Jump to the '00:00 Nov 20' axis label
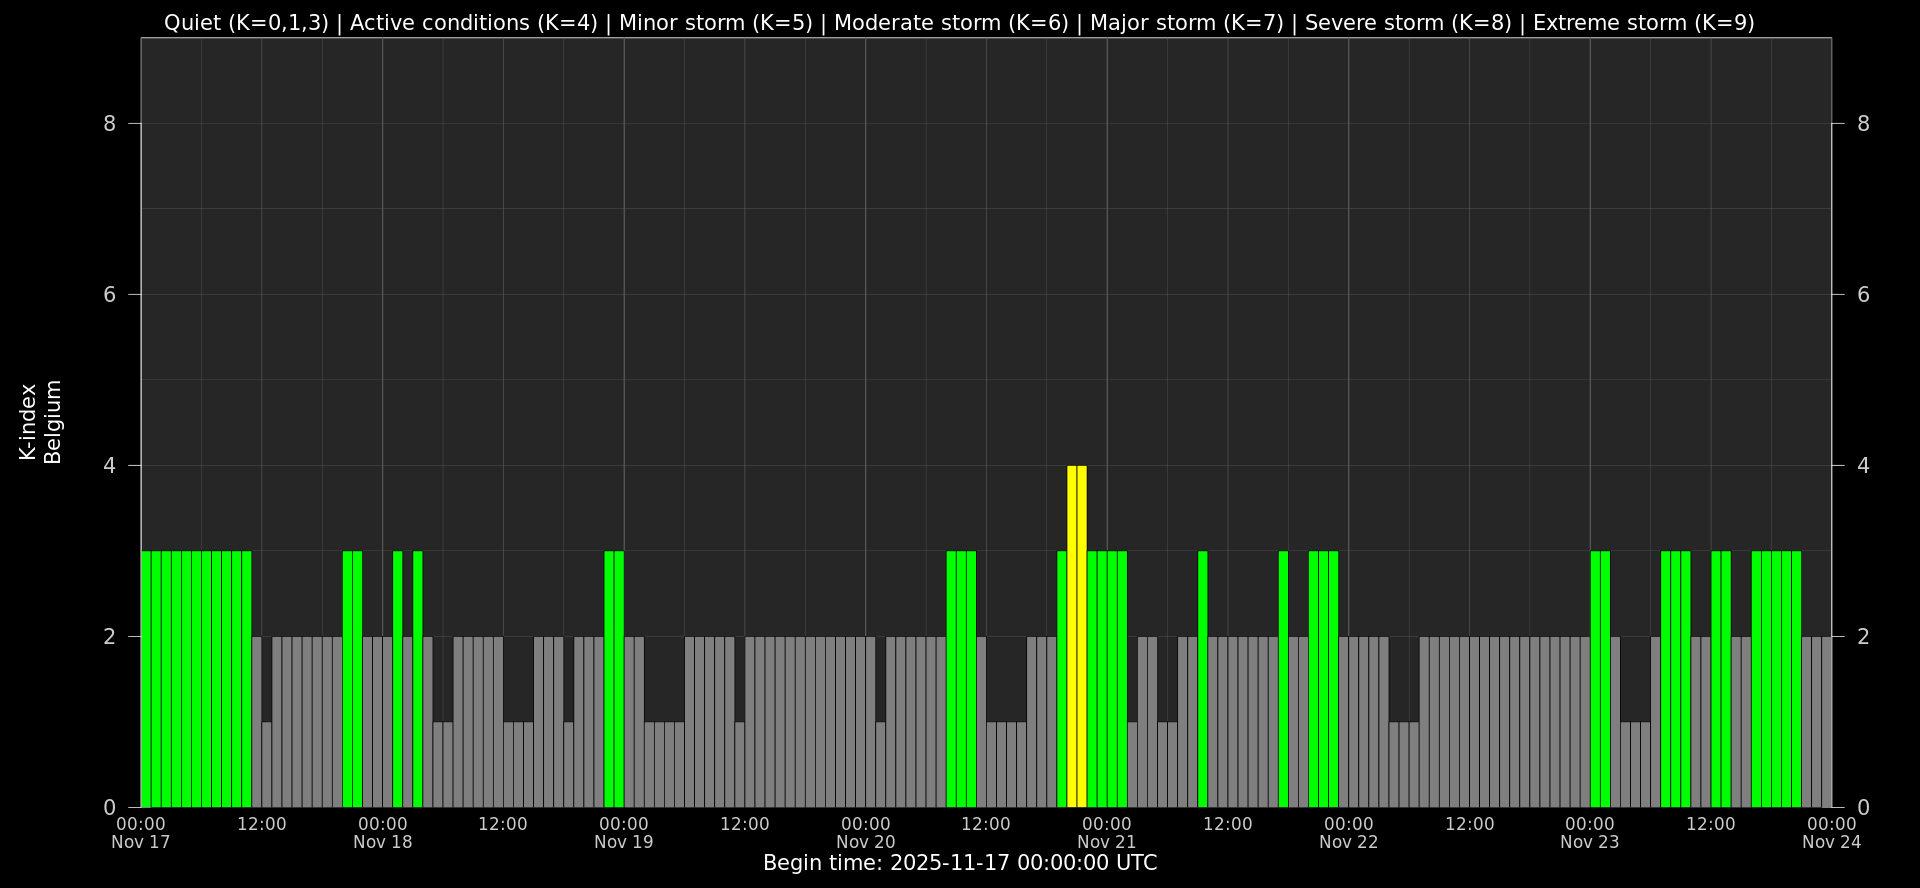This screenshot has height=888, width=1920. coord(865,833)
